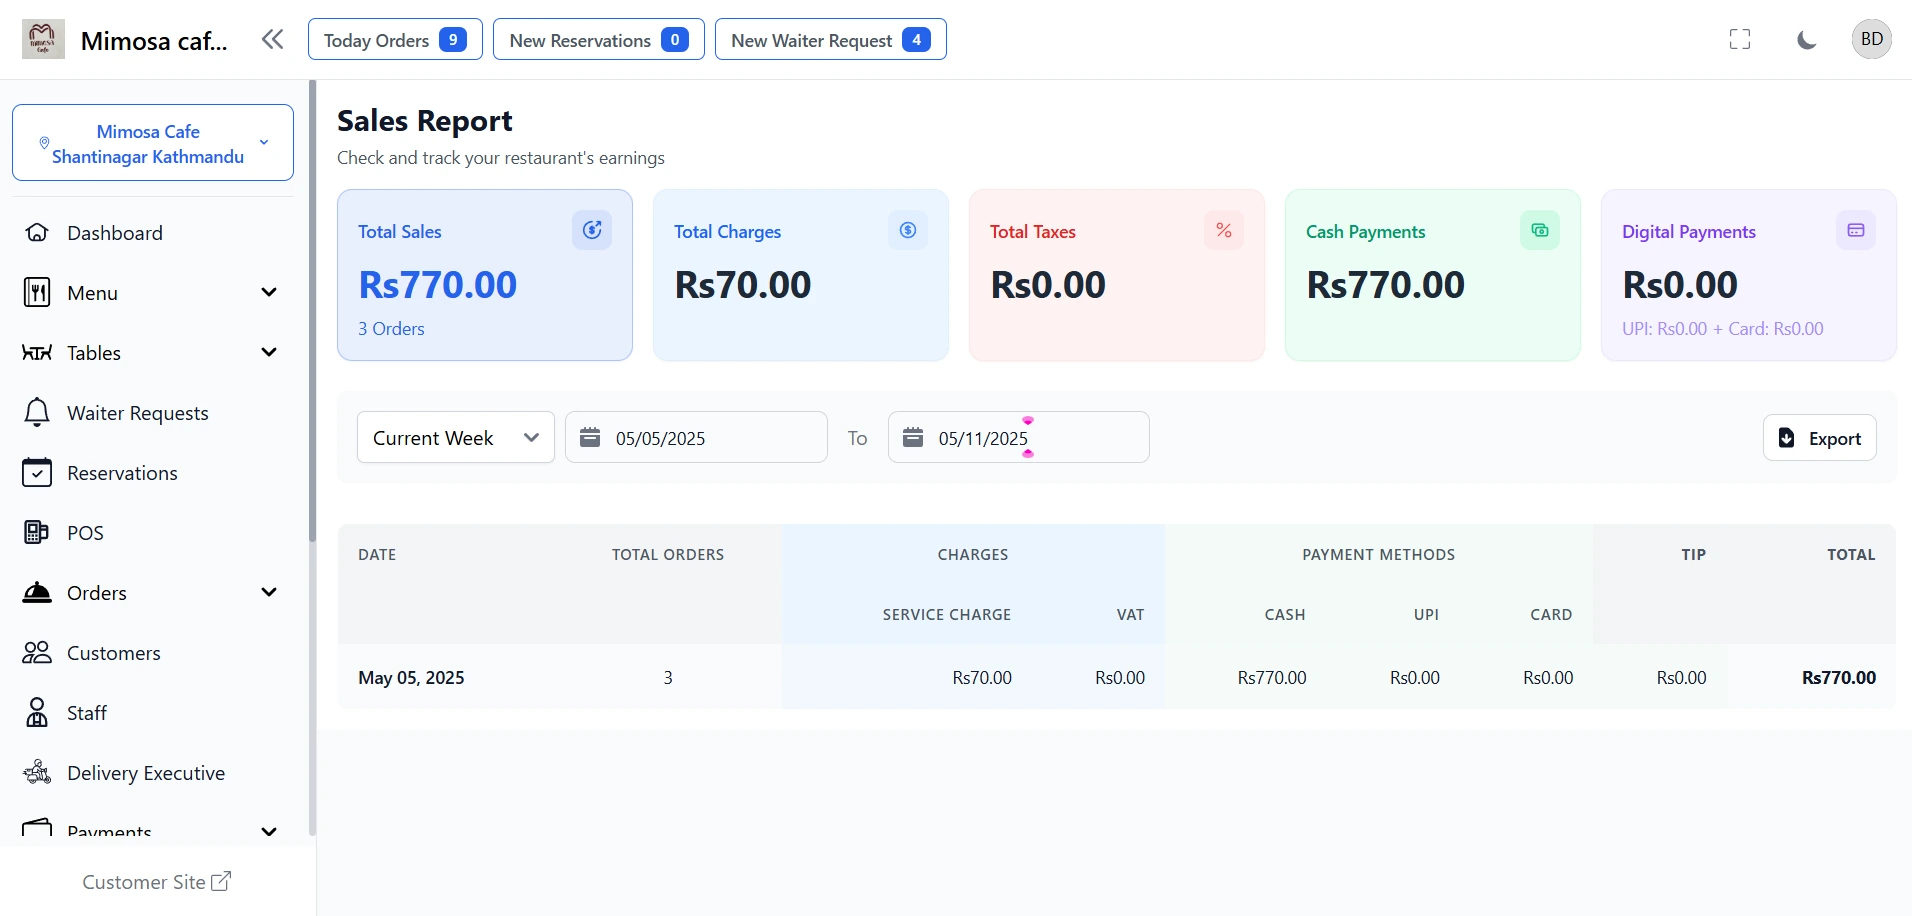Click the percentage icon on Total Taxes card

1224,230
